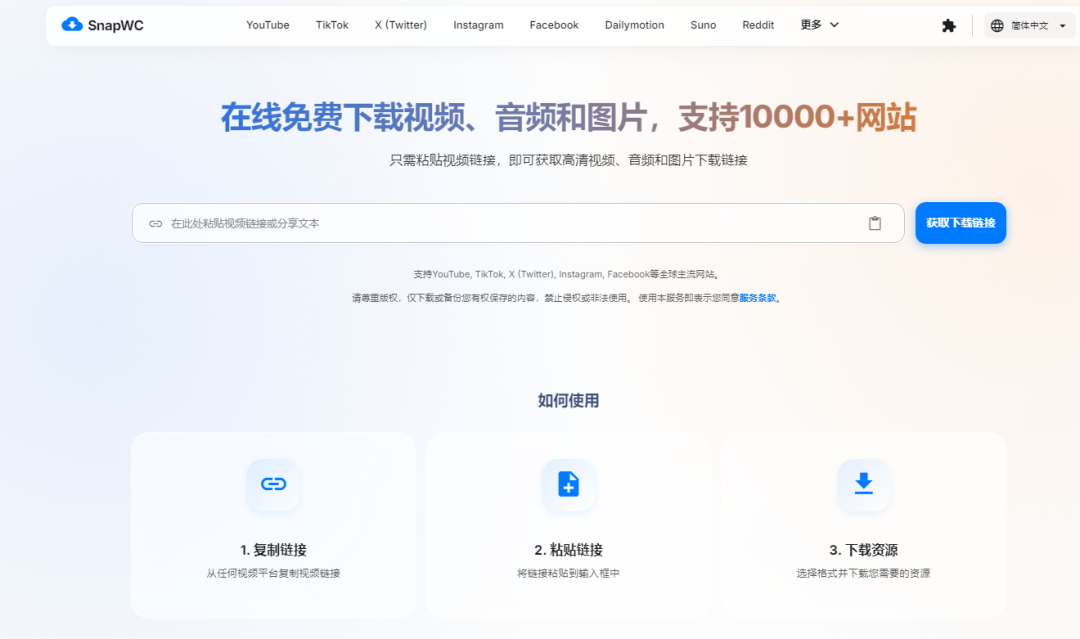This screenshot has width=1080, height=639.
Task: Click the chain-link icon above 复制链接
Action: pyautogui.click(x=272, y=486)
